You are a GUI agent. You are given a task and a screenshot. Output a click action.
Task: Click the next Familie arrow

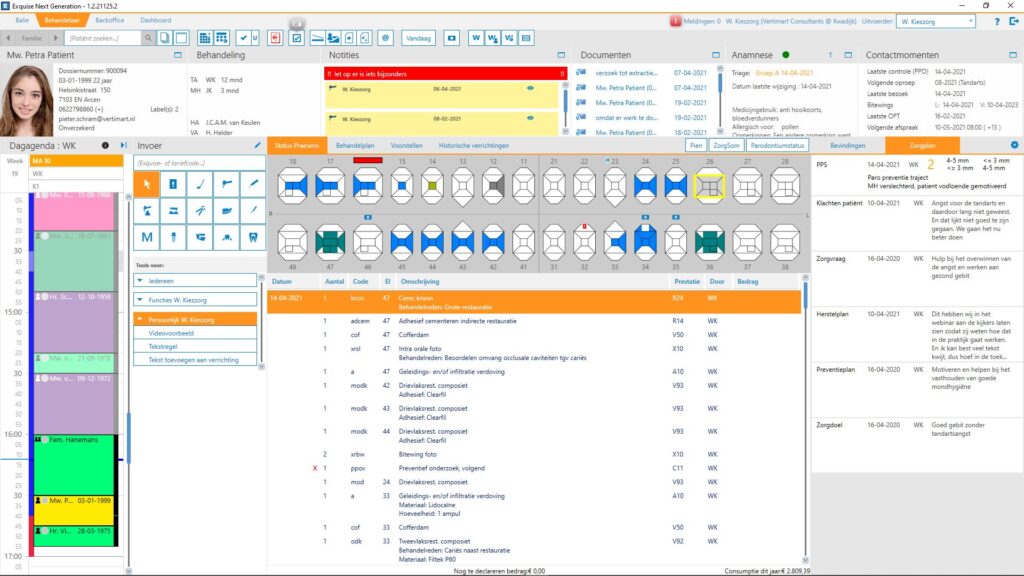tap(56, 38)
